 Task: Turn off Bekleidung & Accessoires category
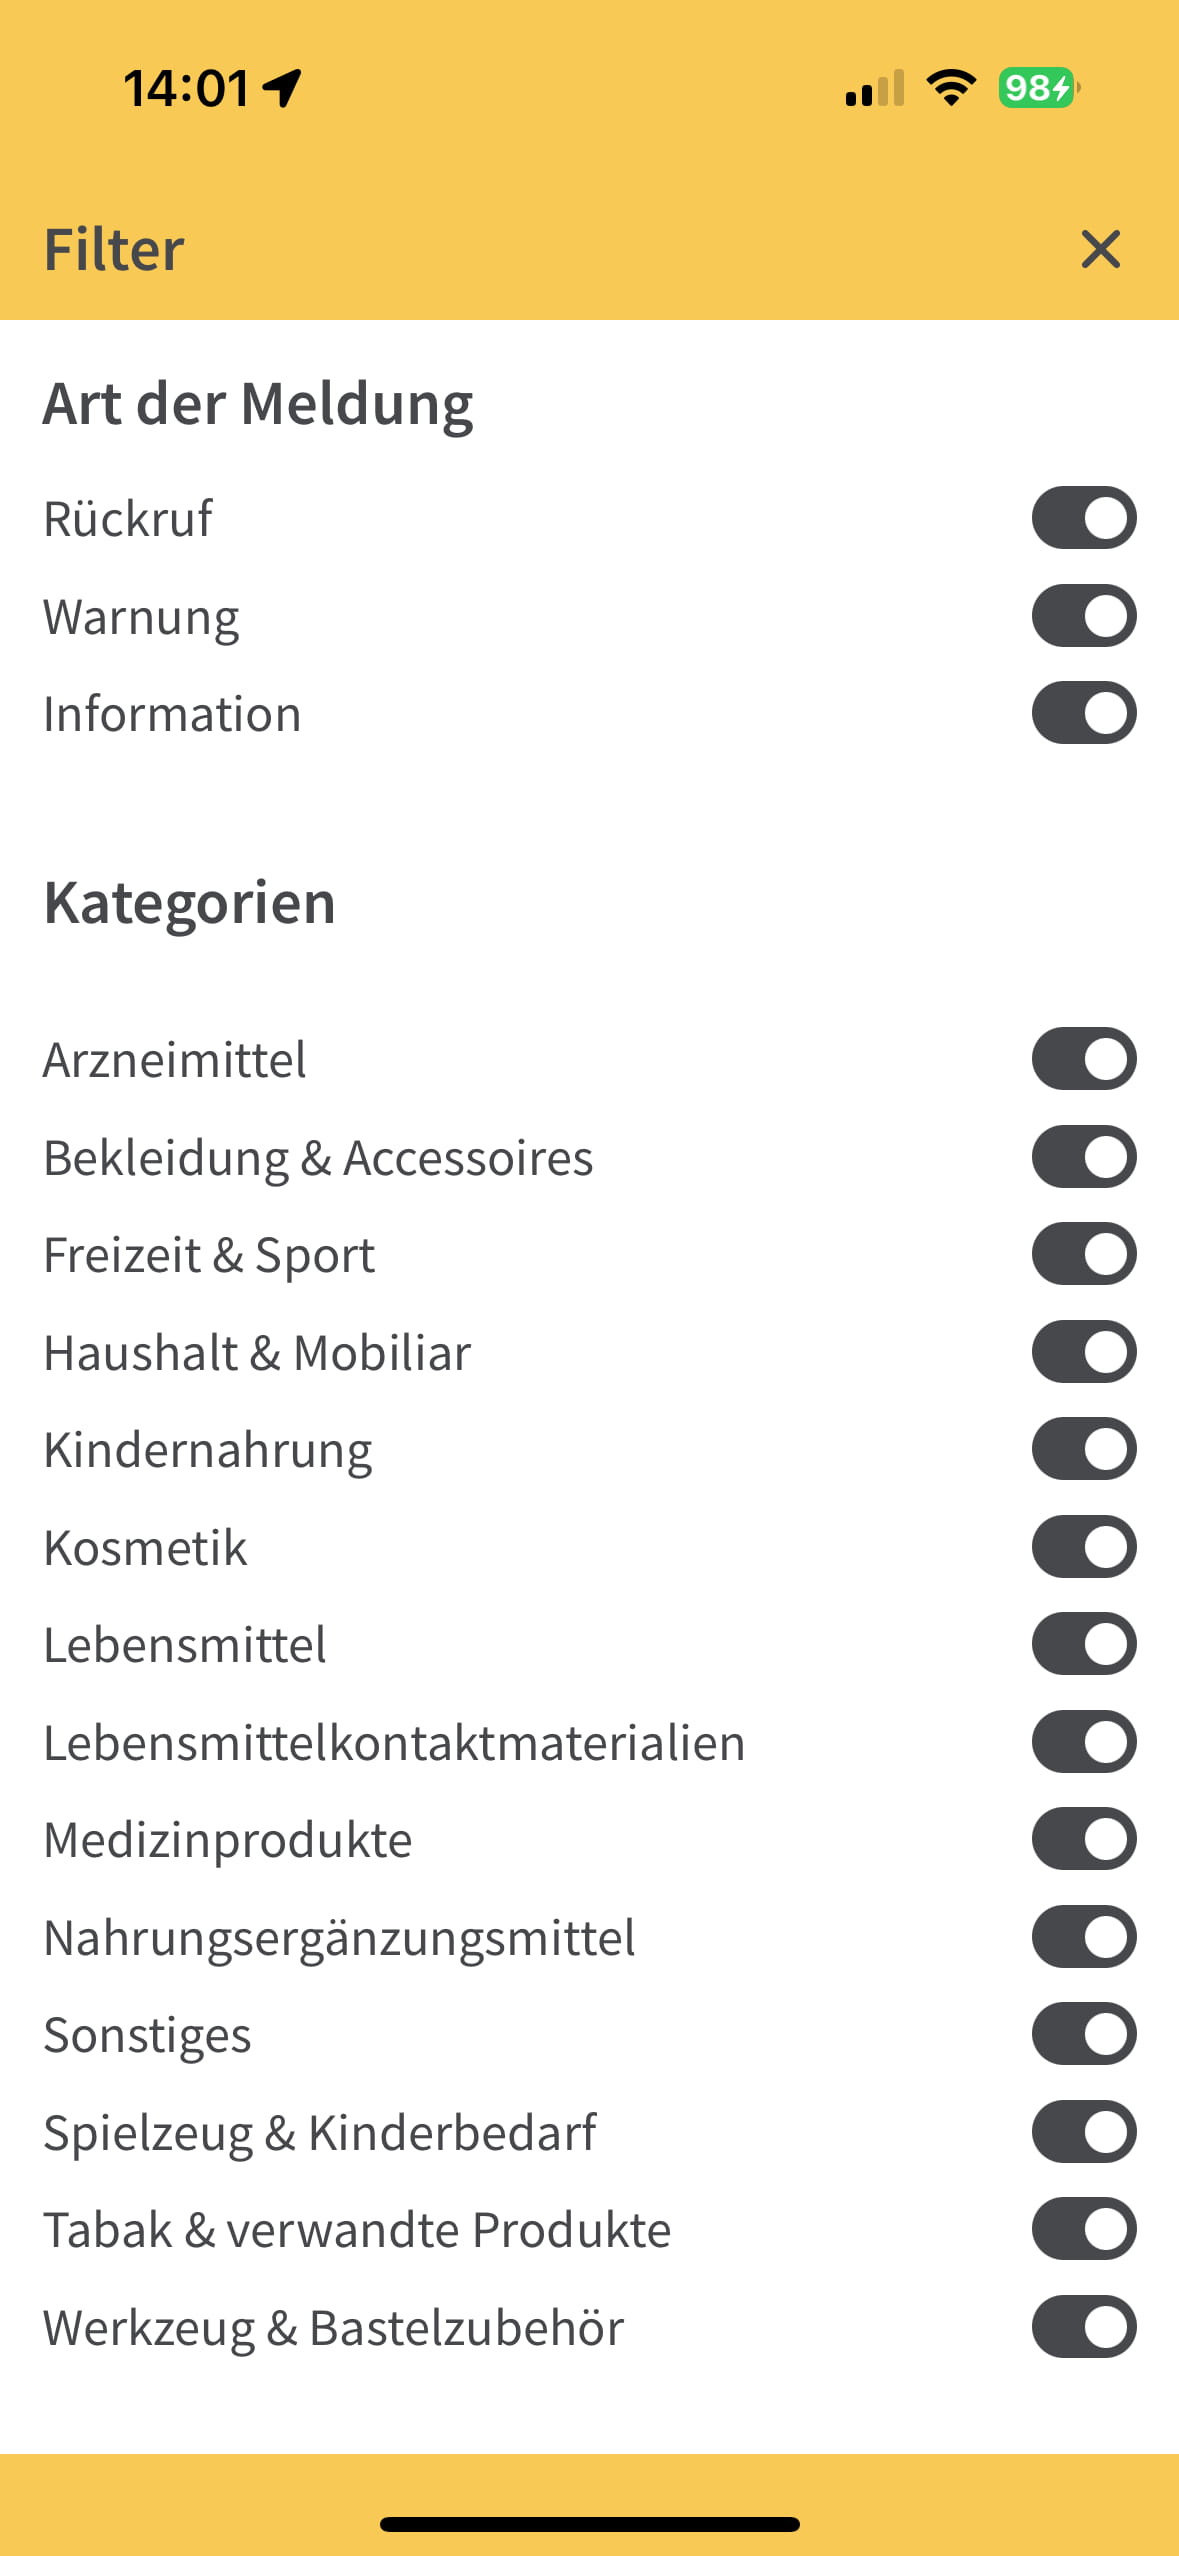click(x=1084, y=1157)
